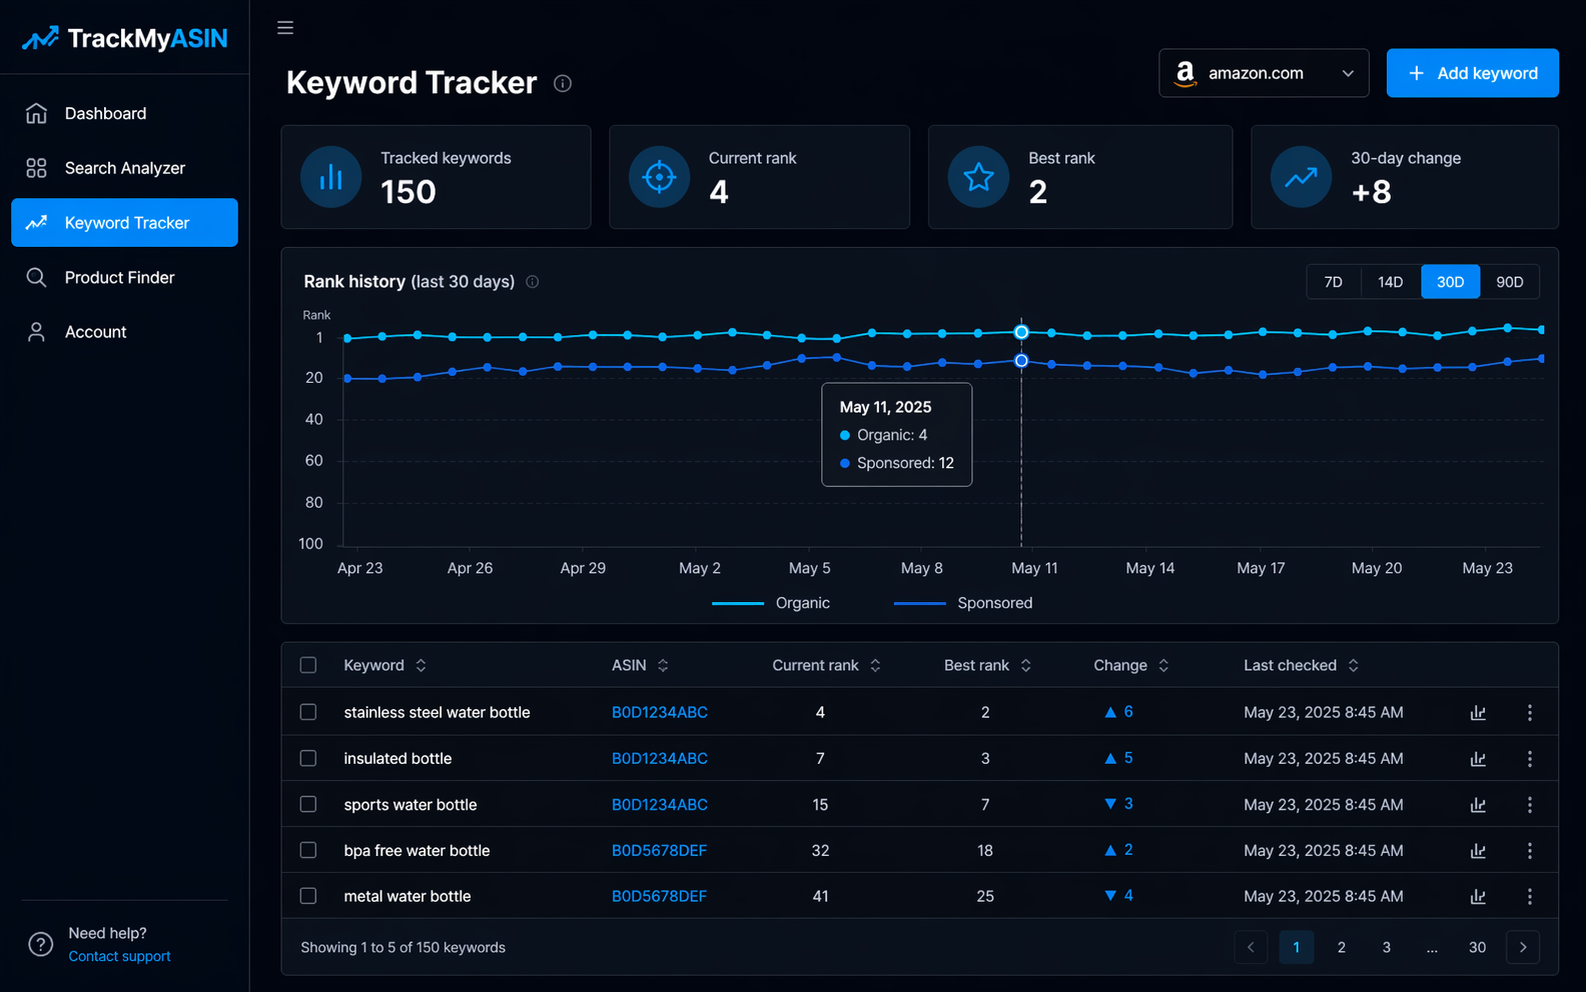The height and width of the screenshot is (992, 1586).
Task: Check metal water bottle row checkbox
Action: 308,896
